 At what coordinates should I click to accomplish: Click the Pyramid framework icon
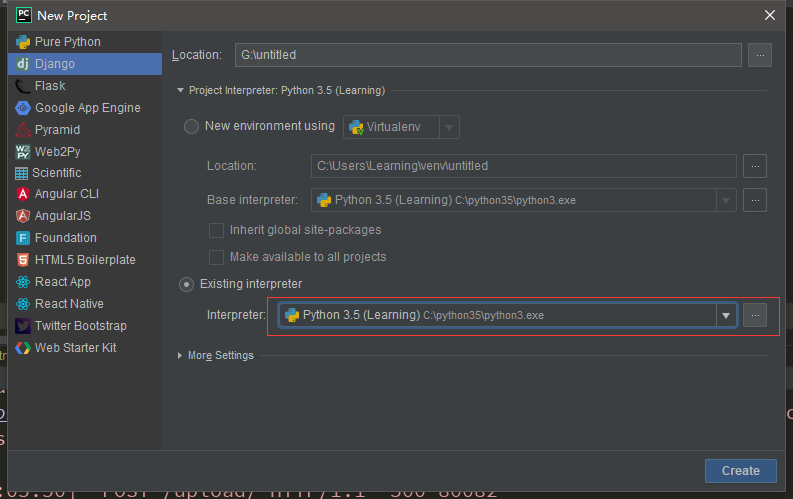pos(23,130)
